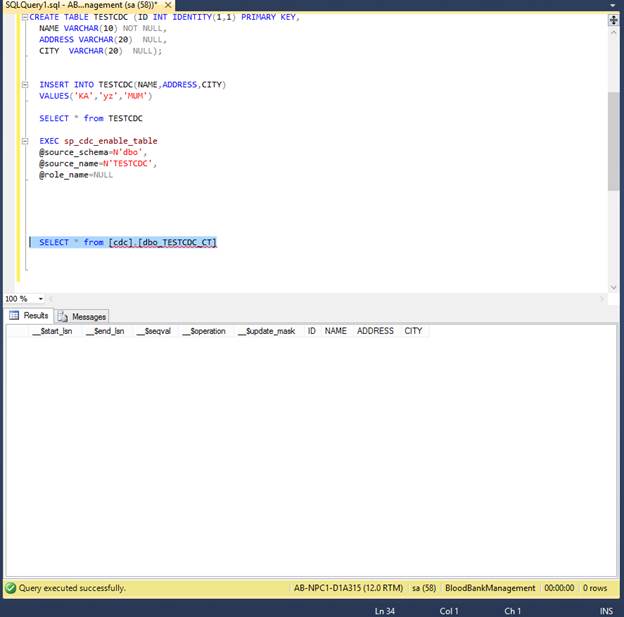This screenshot has height=617, width=624.
Task: Collapse the CREATE TABLE code block
Action: pos(25,17)
